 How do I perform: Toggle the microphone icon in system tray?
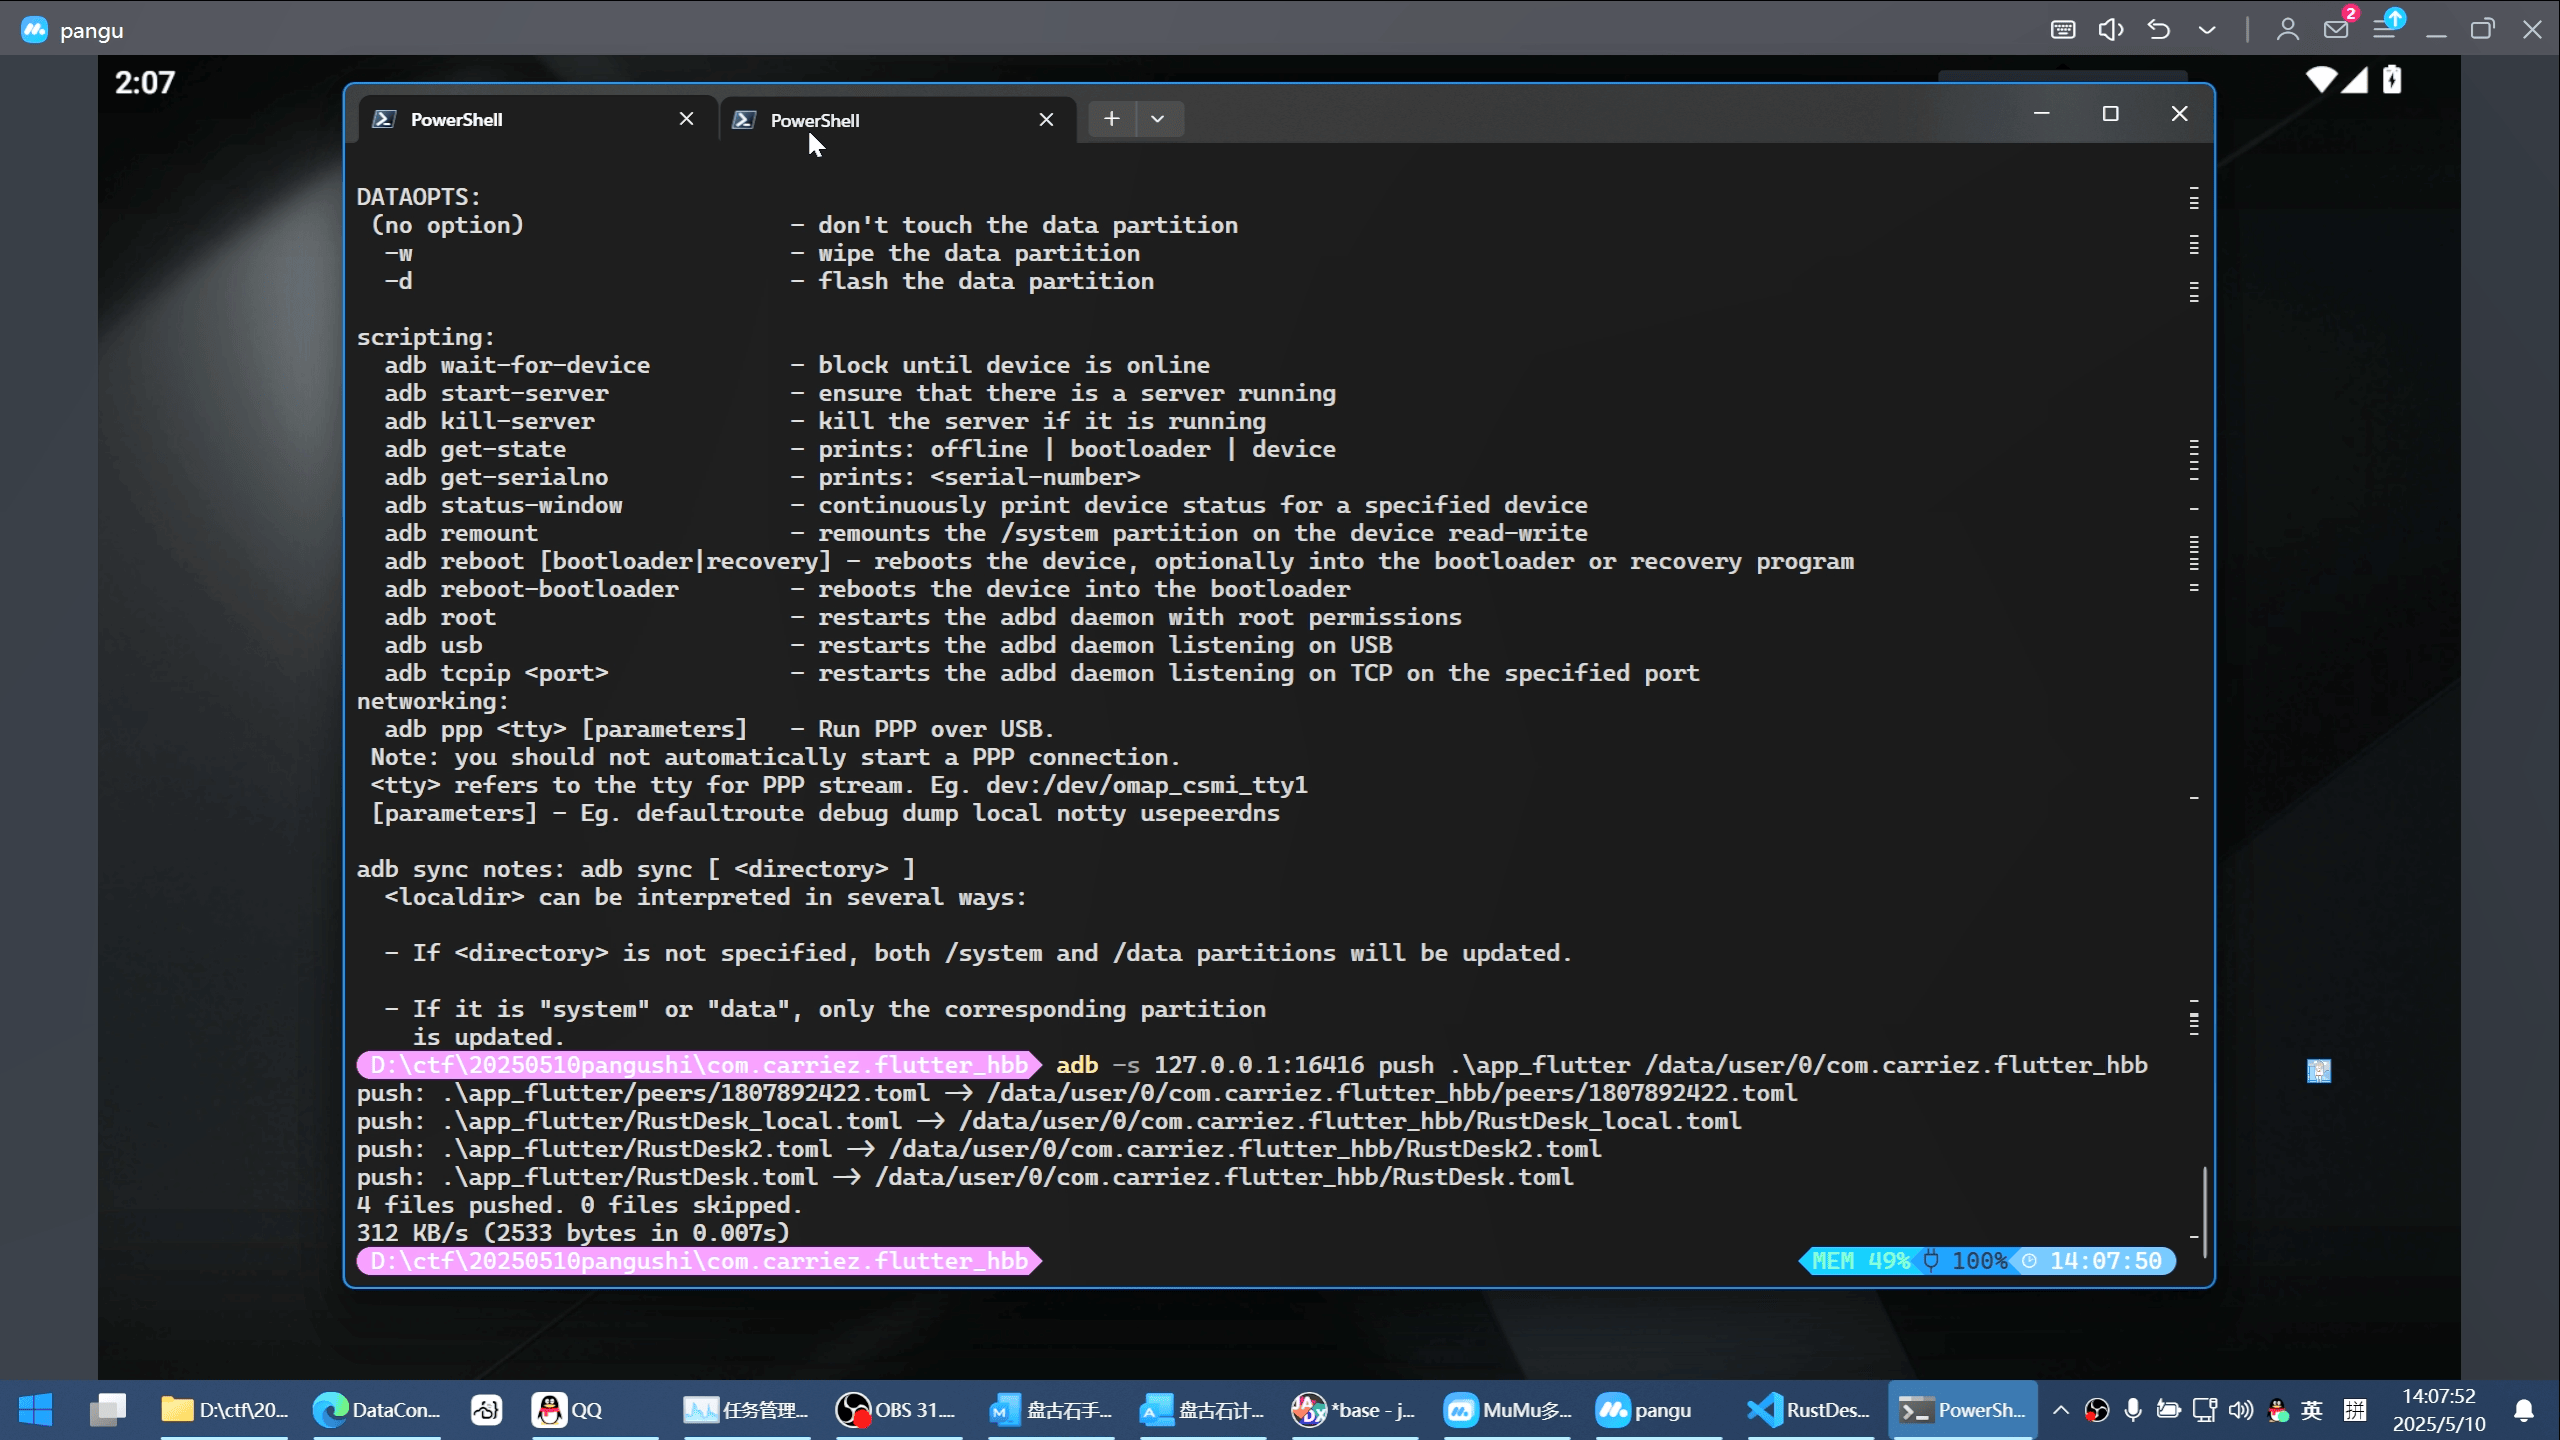click(x=2133, y=1410)
